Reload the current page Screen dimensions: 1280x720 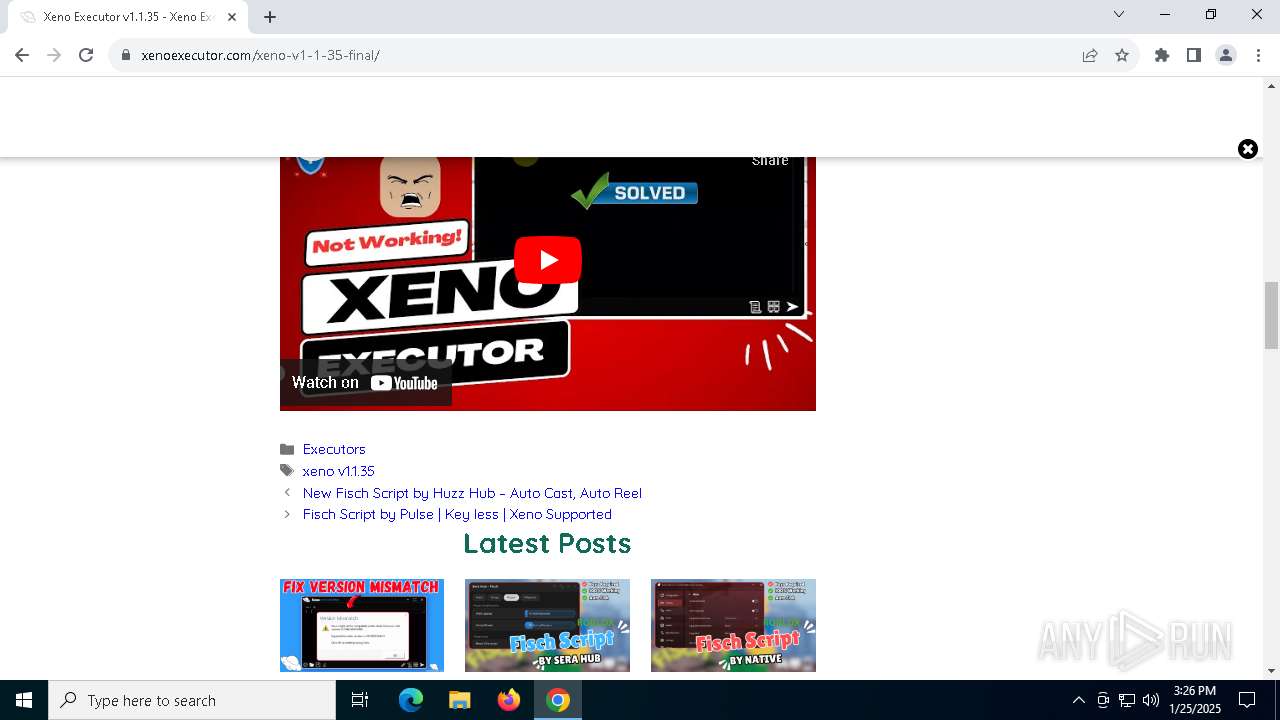point(86,55)
